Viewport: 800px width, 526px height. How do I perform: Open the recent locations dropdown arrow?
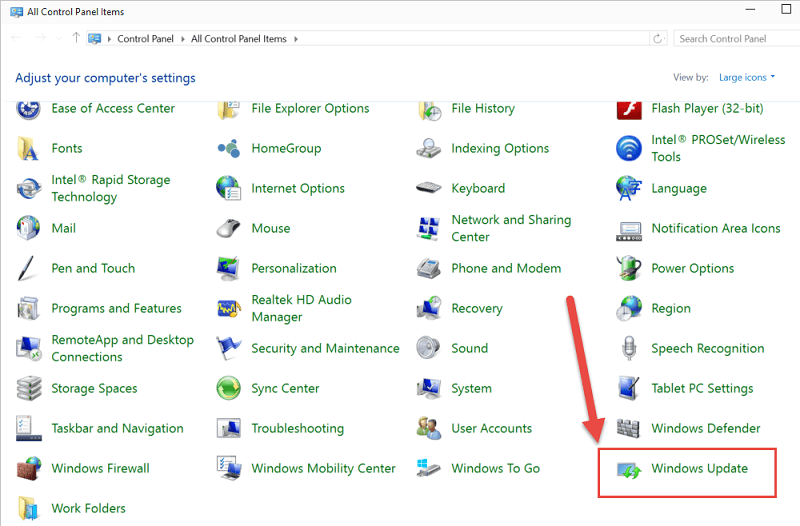click(58, 38)
